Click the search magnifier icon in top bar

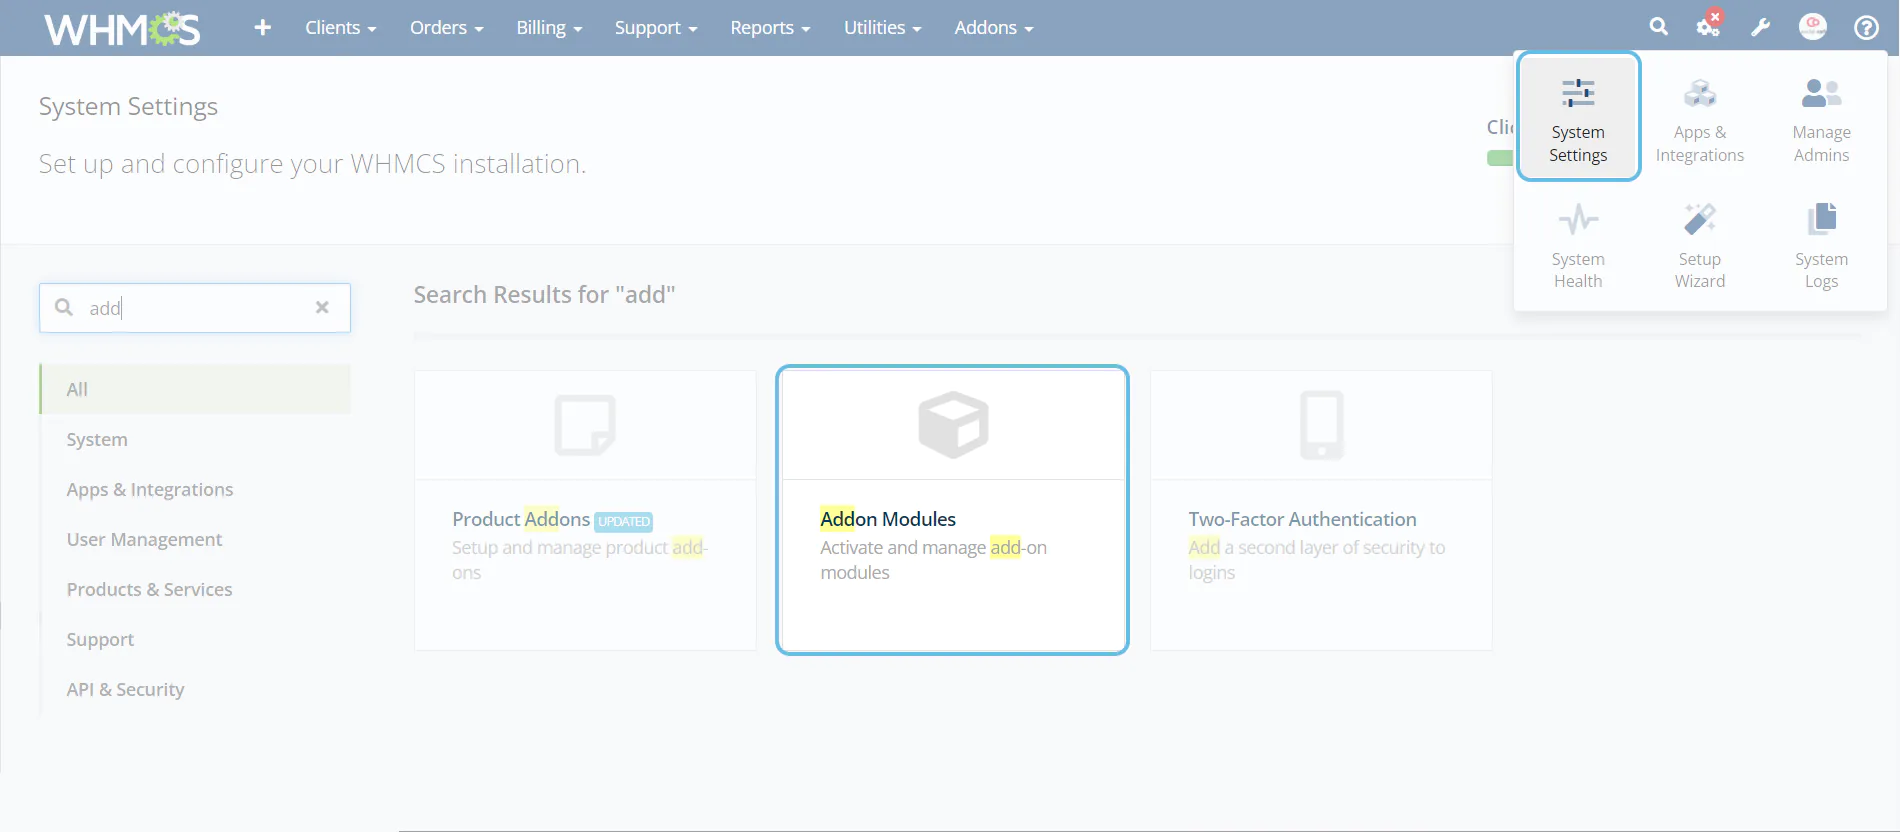1658,27
